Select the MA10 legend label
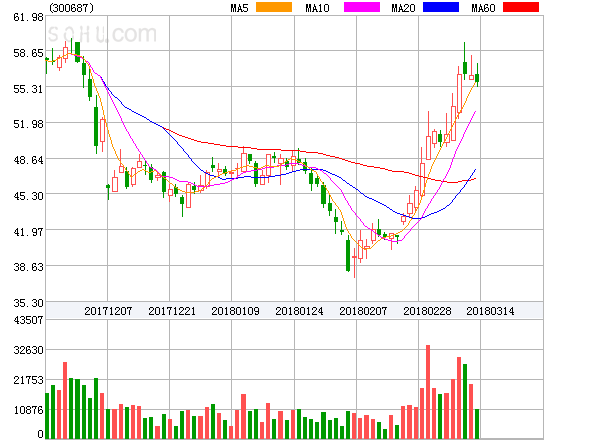600x440 pixels. (x=317, y=8)
